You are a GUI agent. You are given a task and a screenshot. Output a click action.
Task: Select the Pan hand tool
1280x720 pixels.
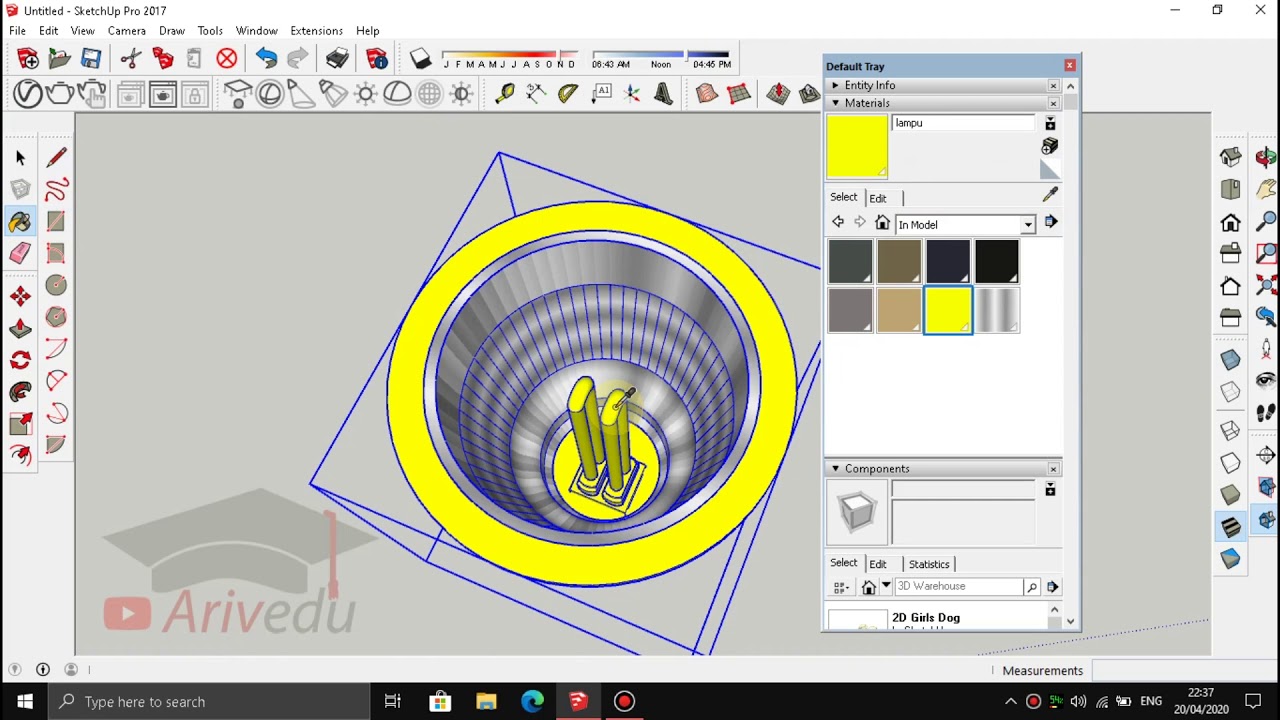click(x=1266, y=189)
